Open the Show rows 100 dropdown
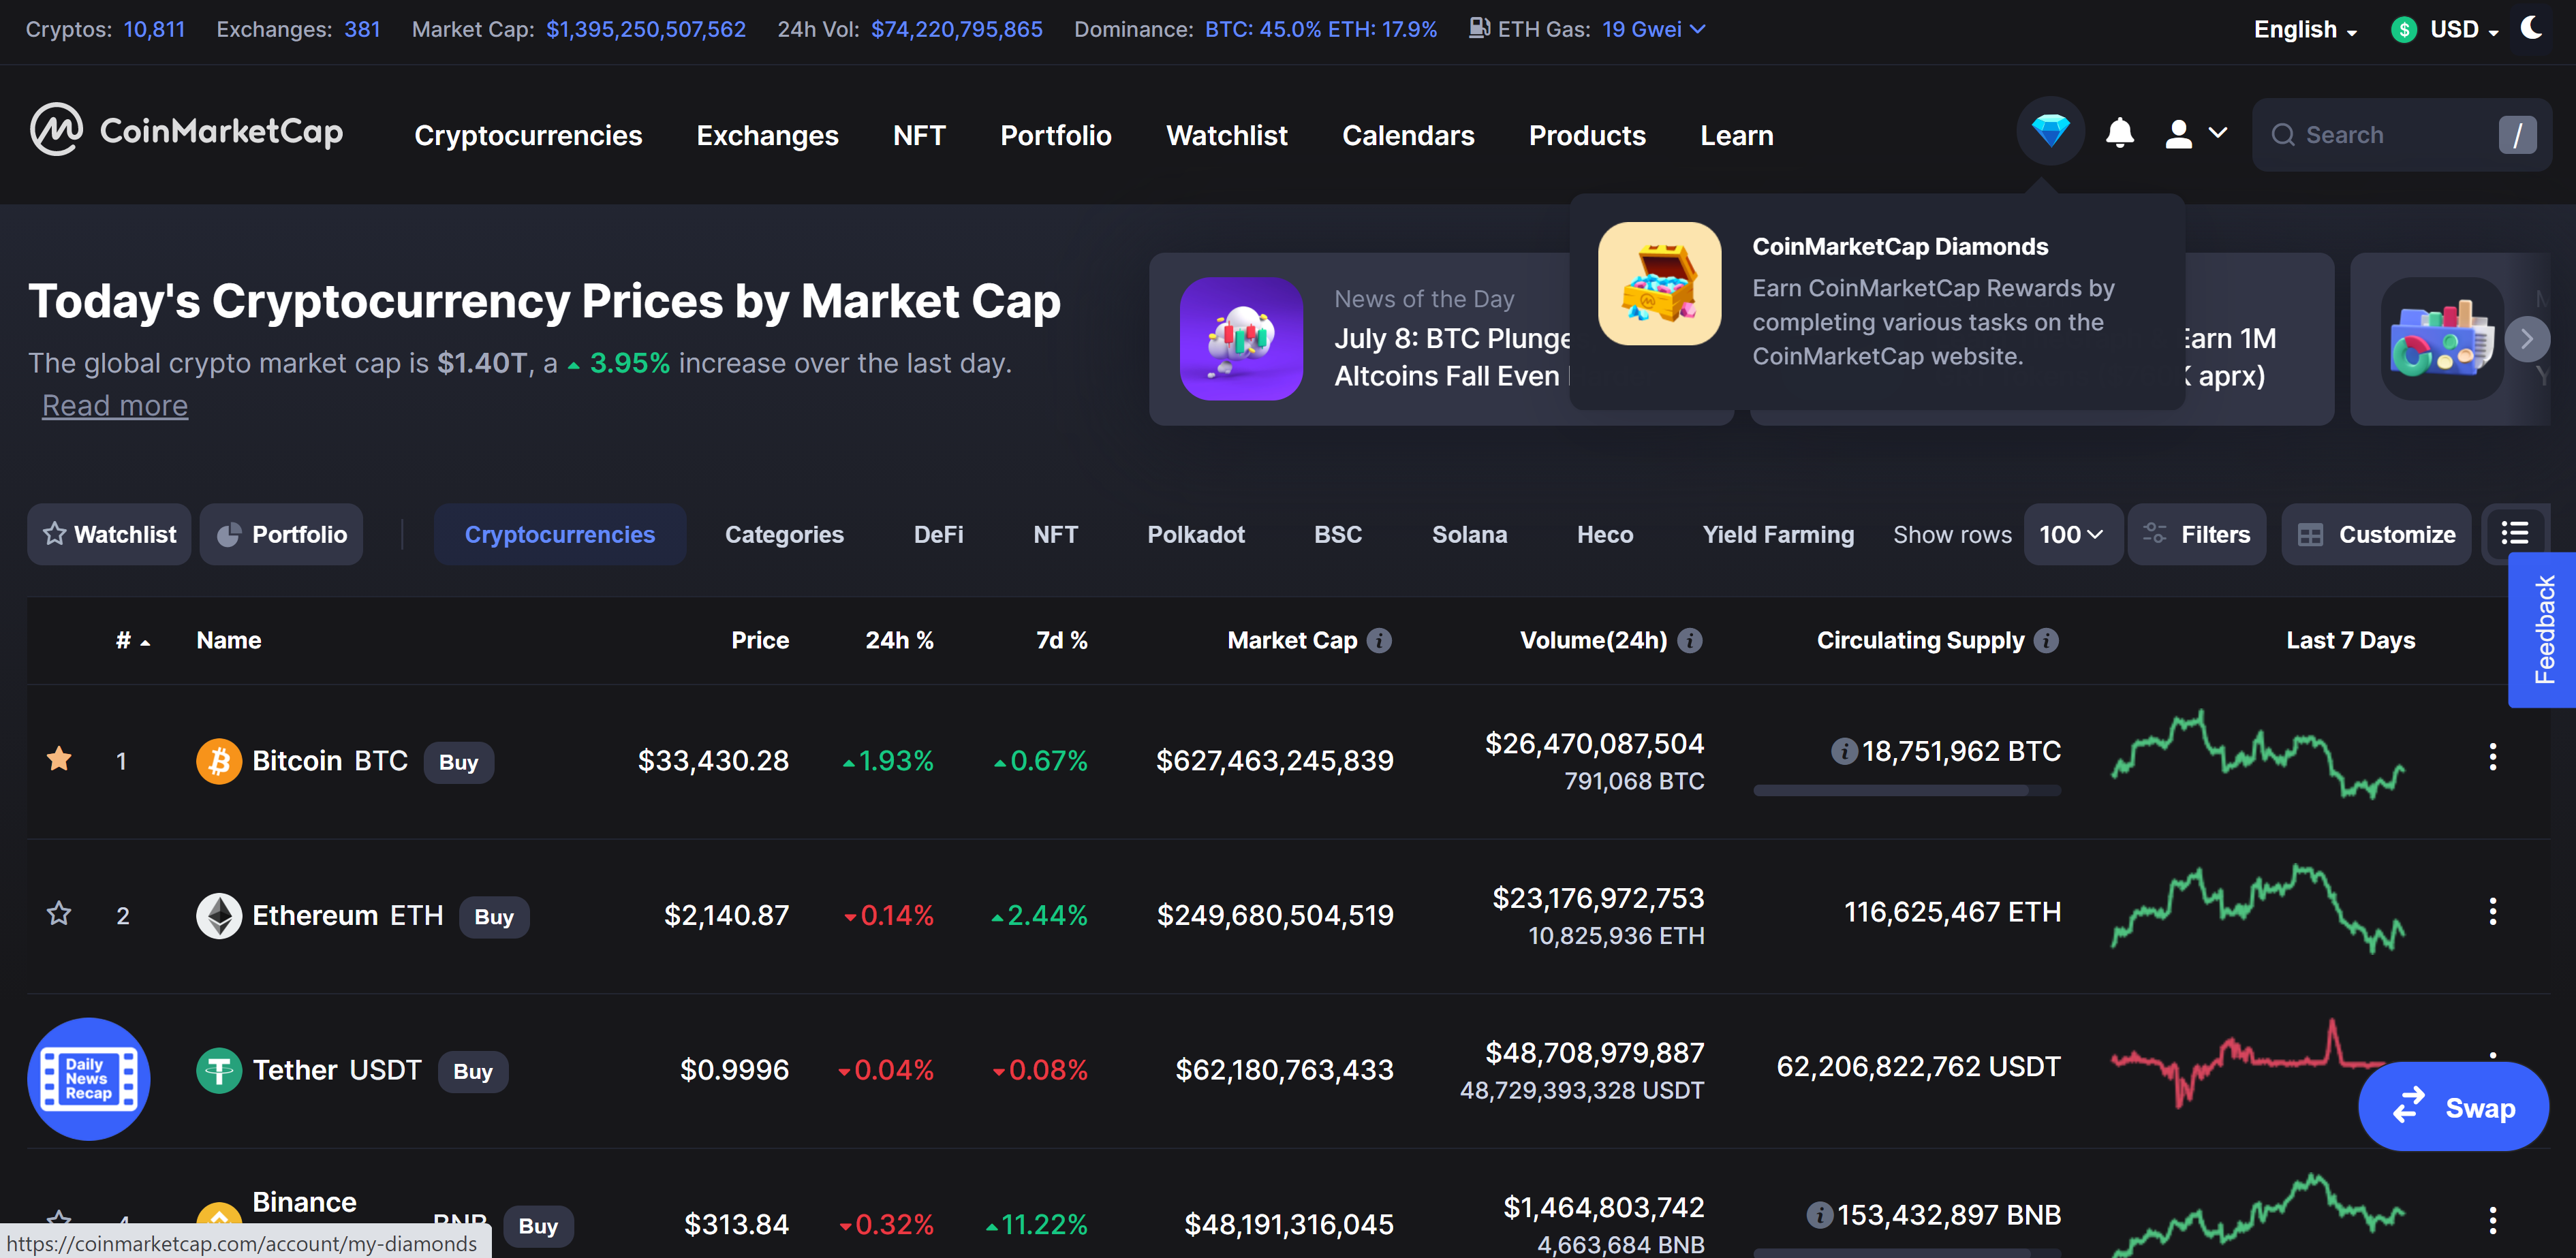Viewport: 2576px width, 1258px height. click(2072, 534)
